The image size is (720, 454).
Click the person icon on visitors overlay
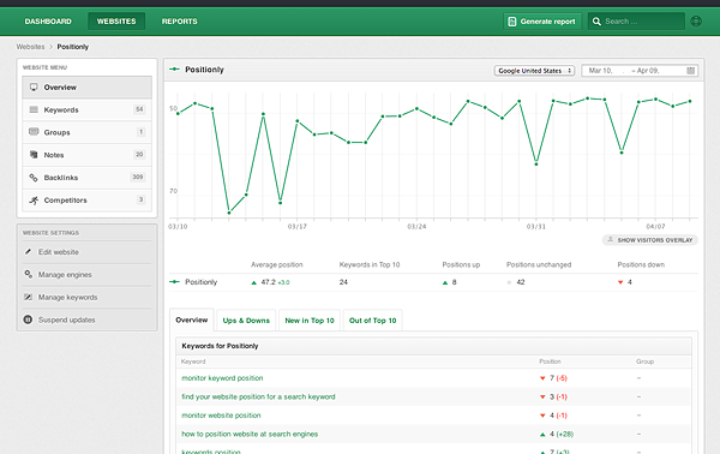(x=610, y=240)
